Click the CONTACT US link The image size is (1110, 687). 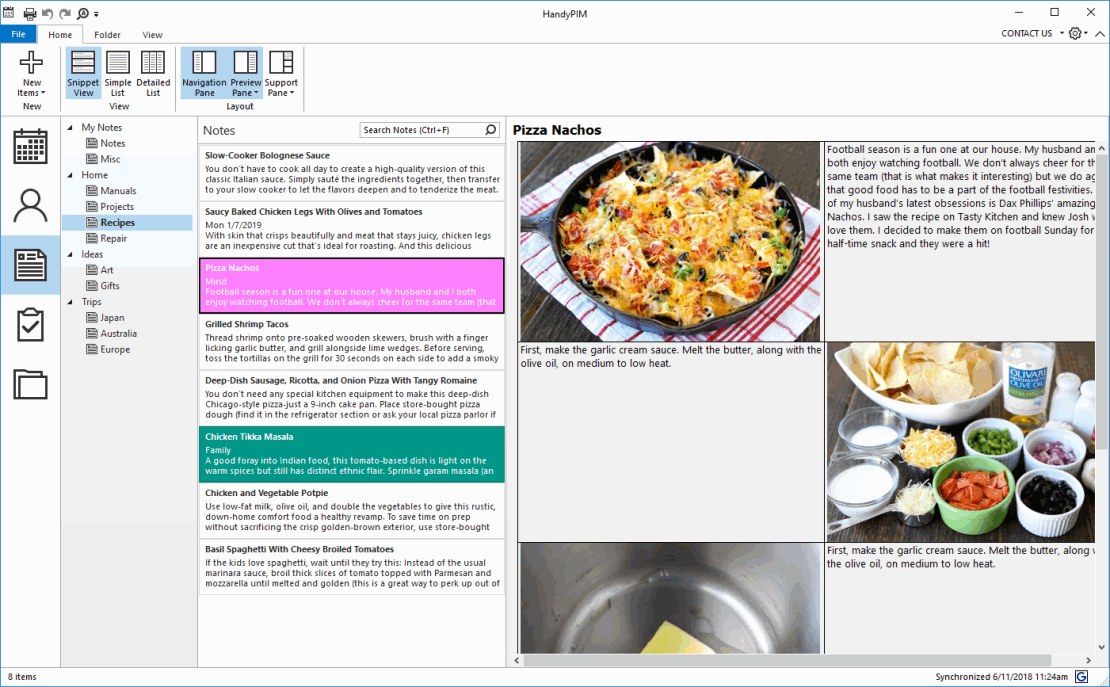1026,33
